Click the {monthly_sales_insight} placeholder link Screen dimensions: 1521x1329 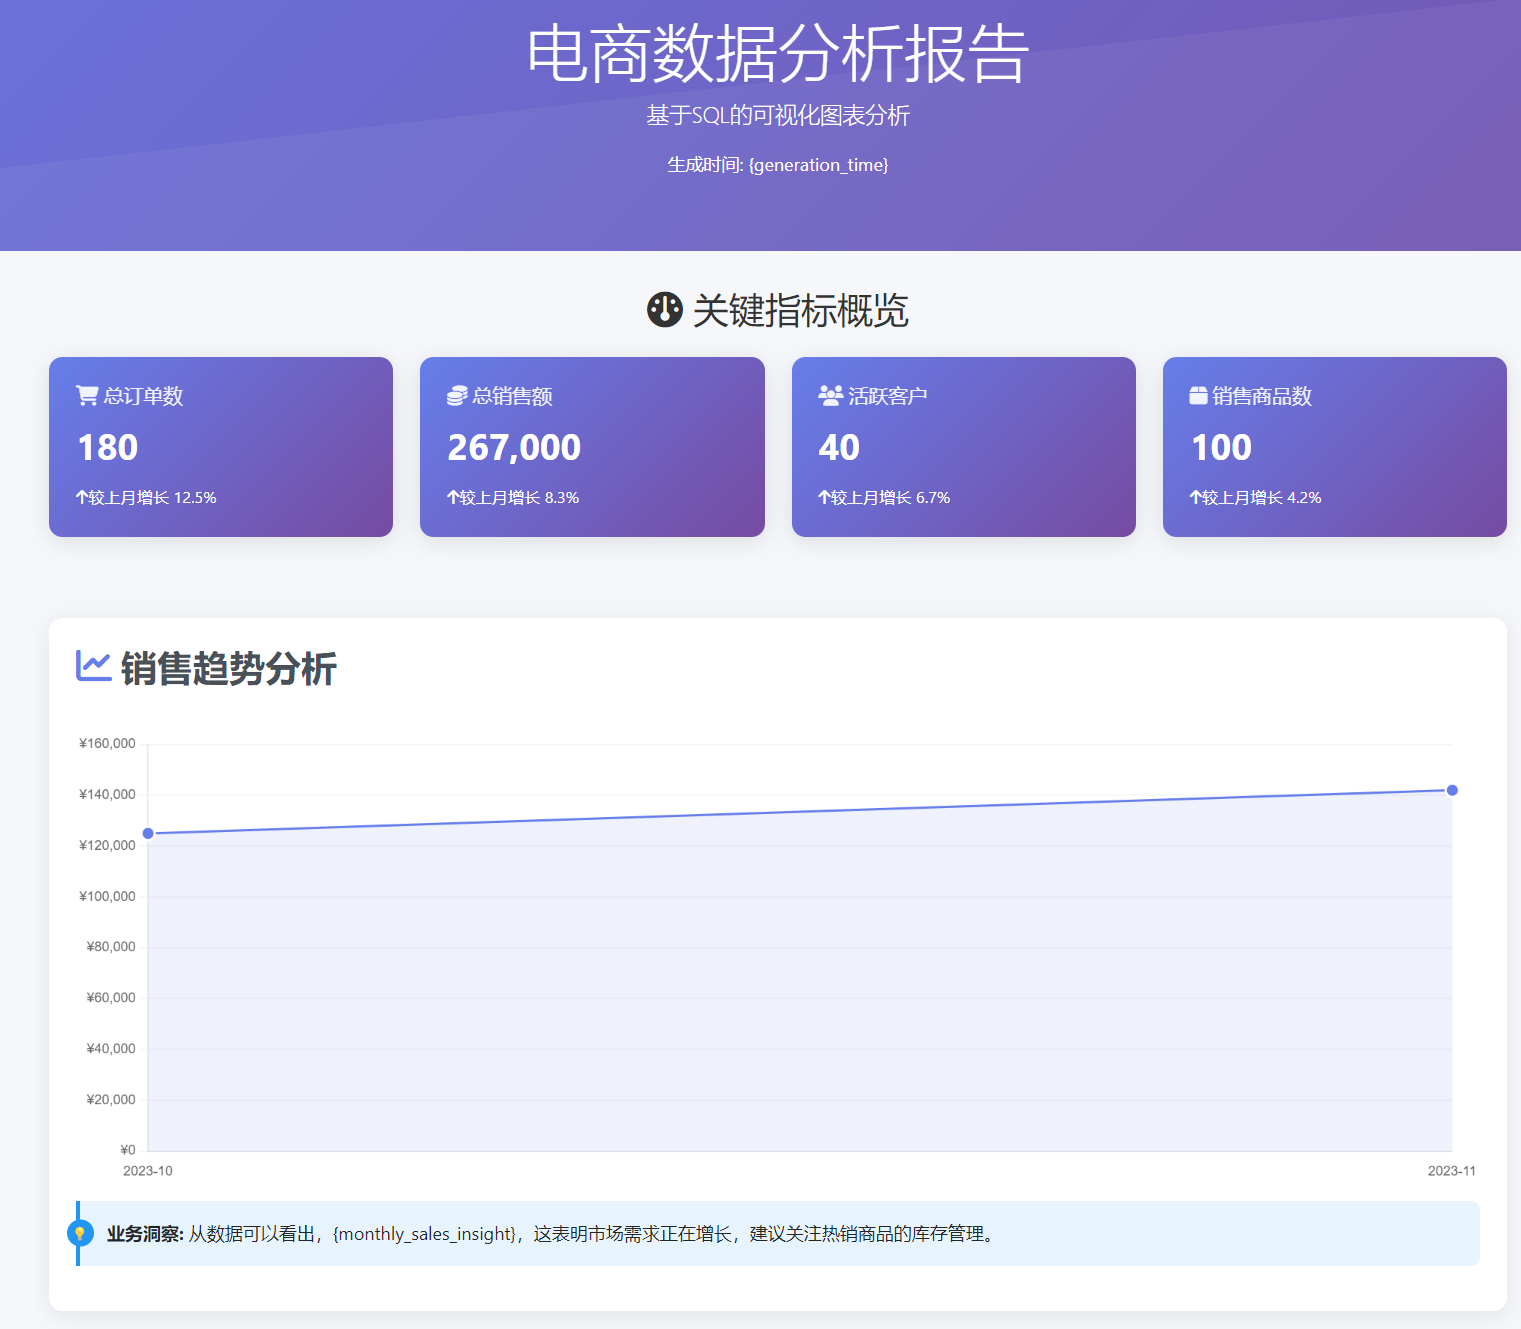click(423, 1233)
